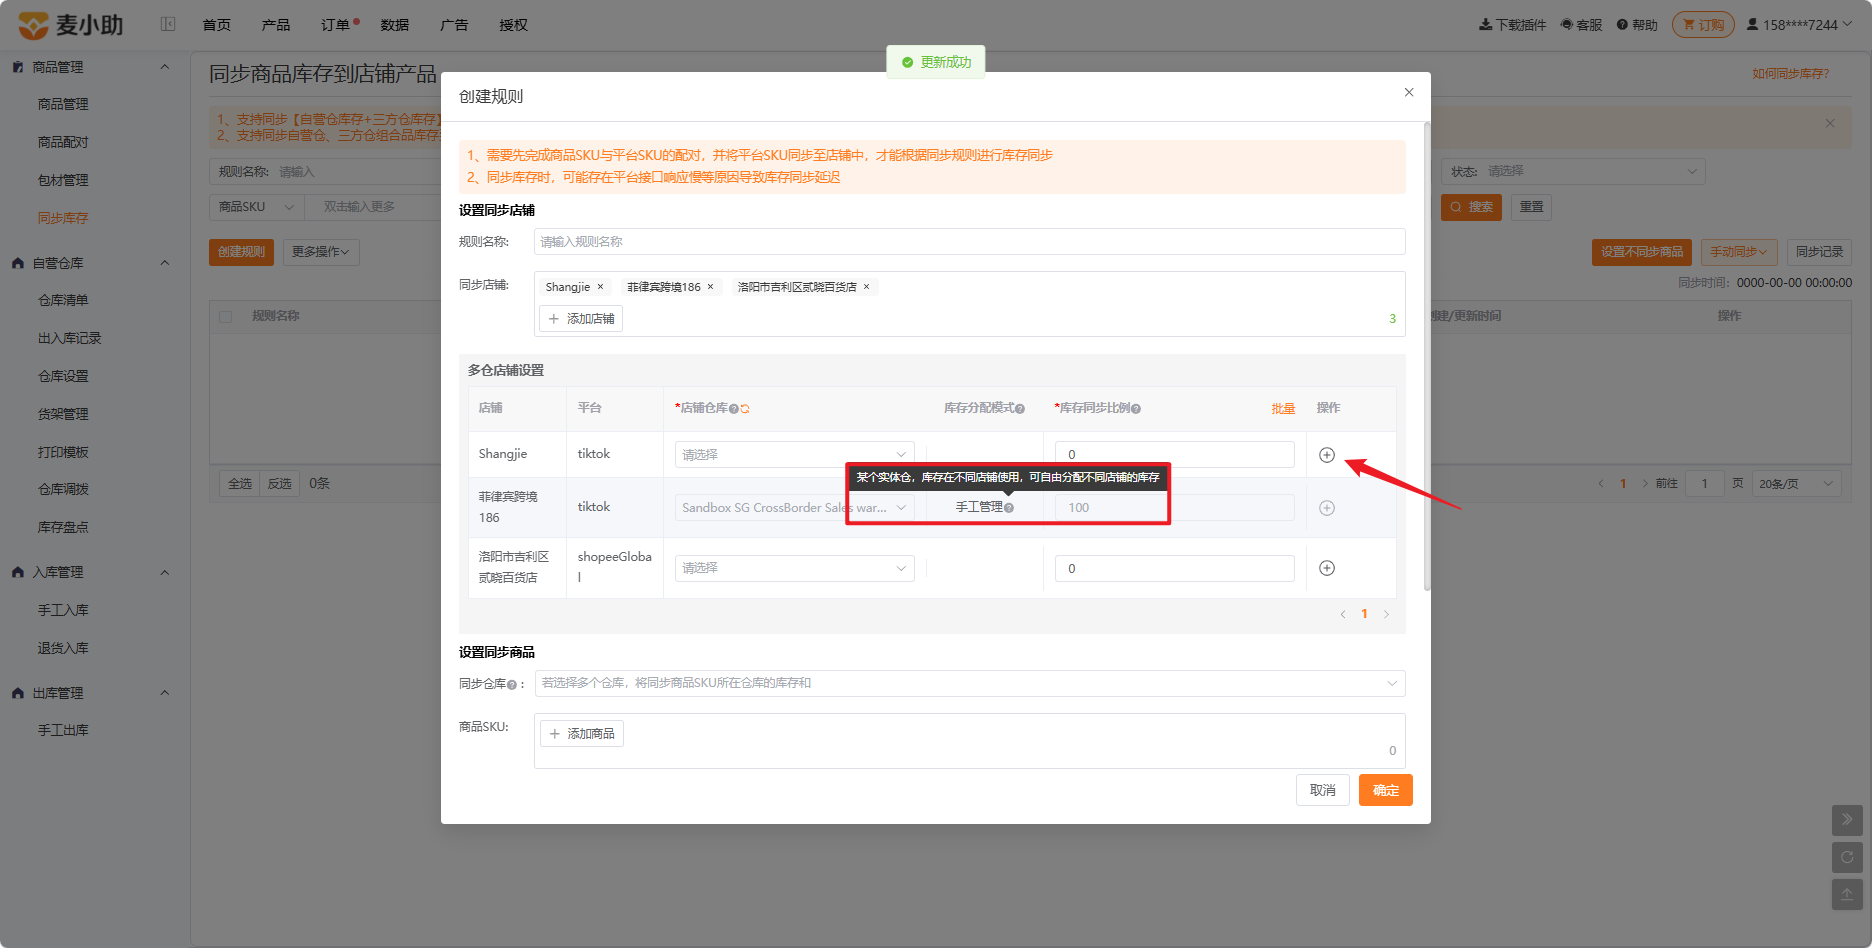Remove 菲律宾跨境186 store tag
Image resolution: width=1872 pixels, height=948 pixels.
(x=710, y=287)
